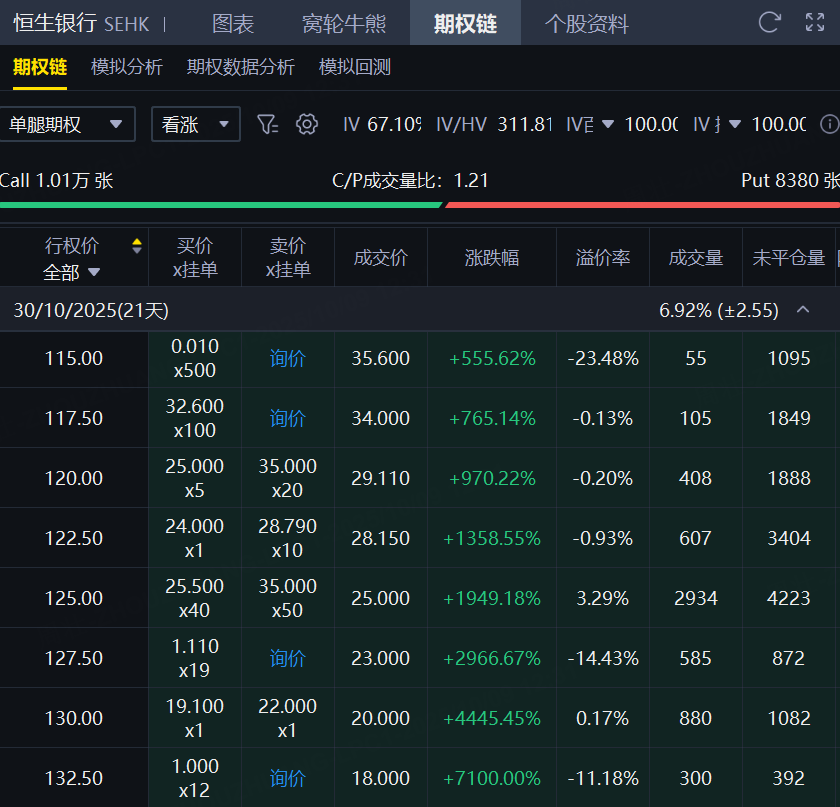Open the 个股资料 tab

[x=586, y=23]
